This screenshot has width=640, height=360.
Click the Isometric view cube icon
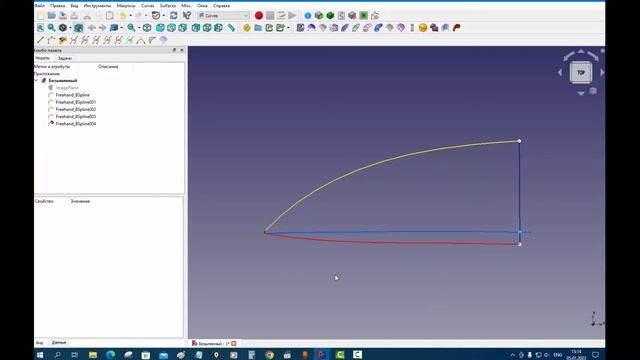tap(147, 28)
